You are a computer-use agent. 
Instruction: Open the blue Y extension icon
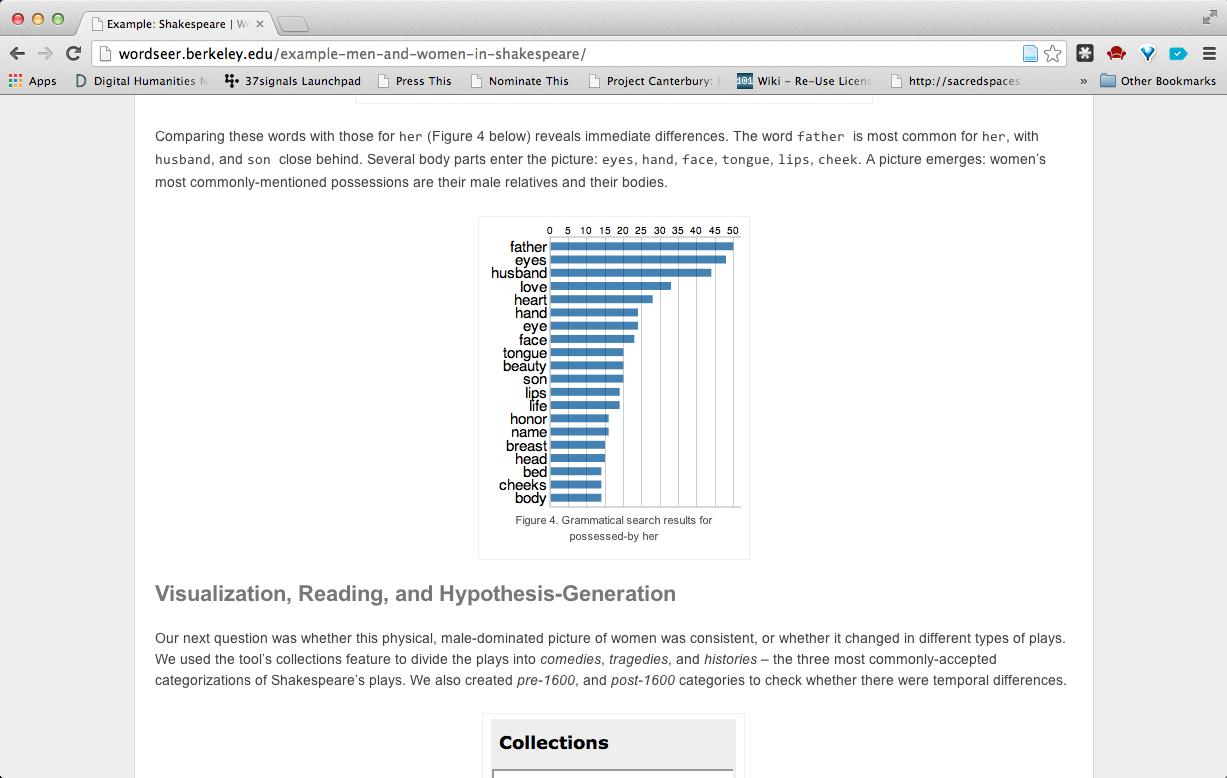tap(1148, 54)
